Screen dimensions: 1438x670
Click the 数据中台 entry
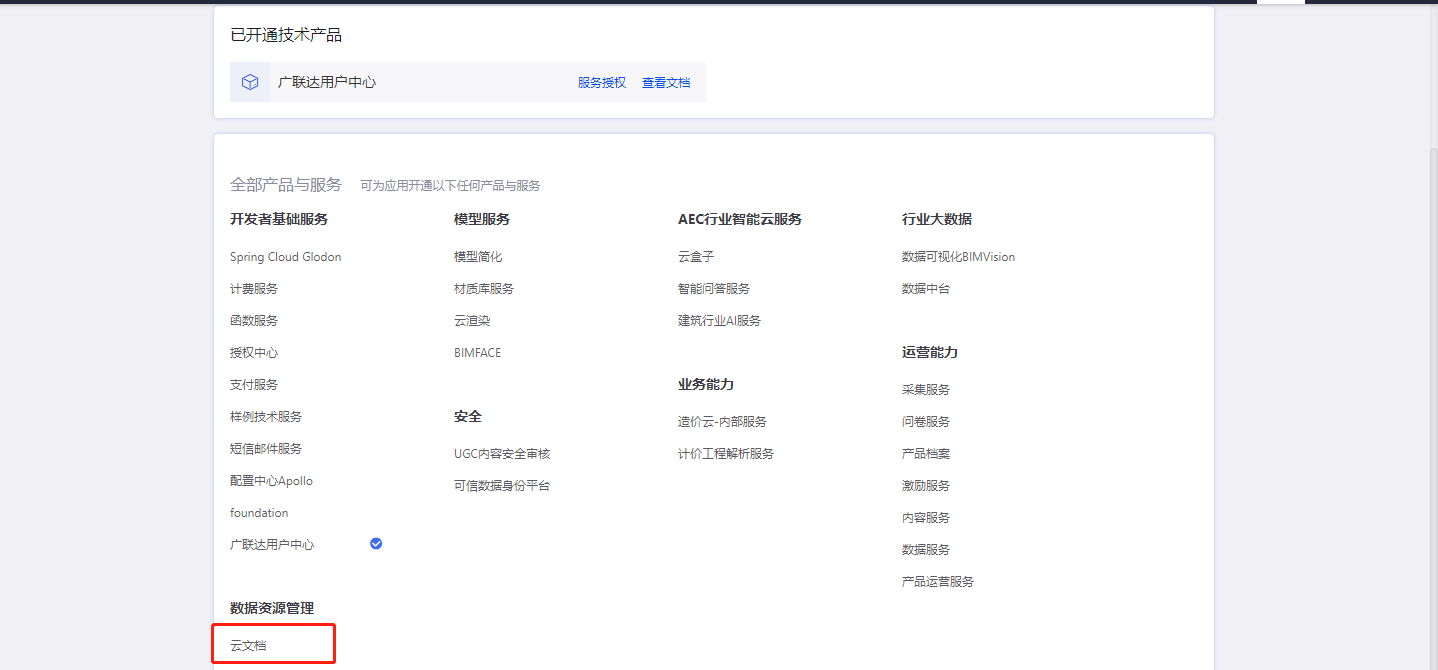(926, 289)
